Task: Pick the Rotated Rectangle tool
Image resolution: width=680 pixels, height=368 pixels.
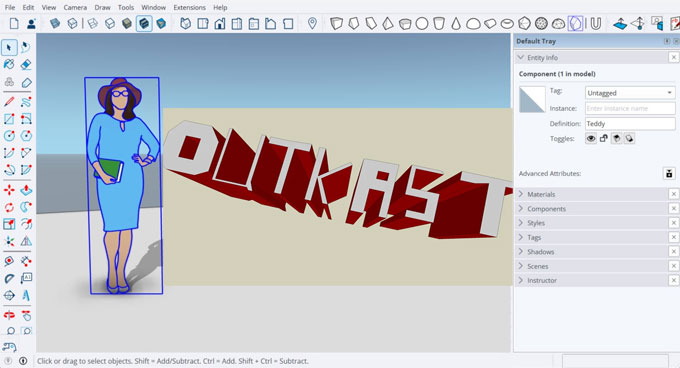Action: (26, 119)
